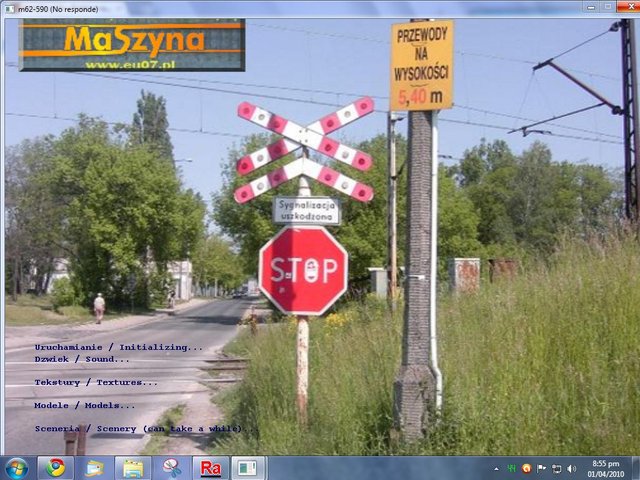Screen dimensions: 640x480
Task: Close the unresponsive m62-590 window
Action: coord(628,7)
